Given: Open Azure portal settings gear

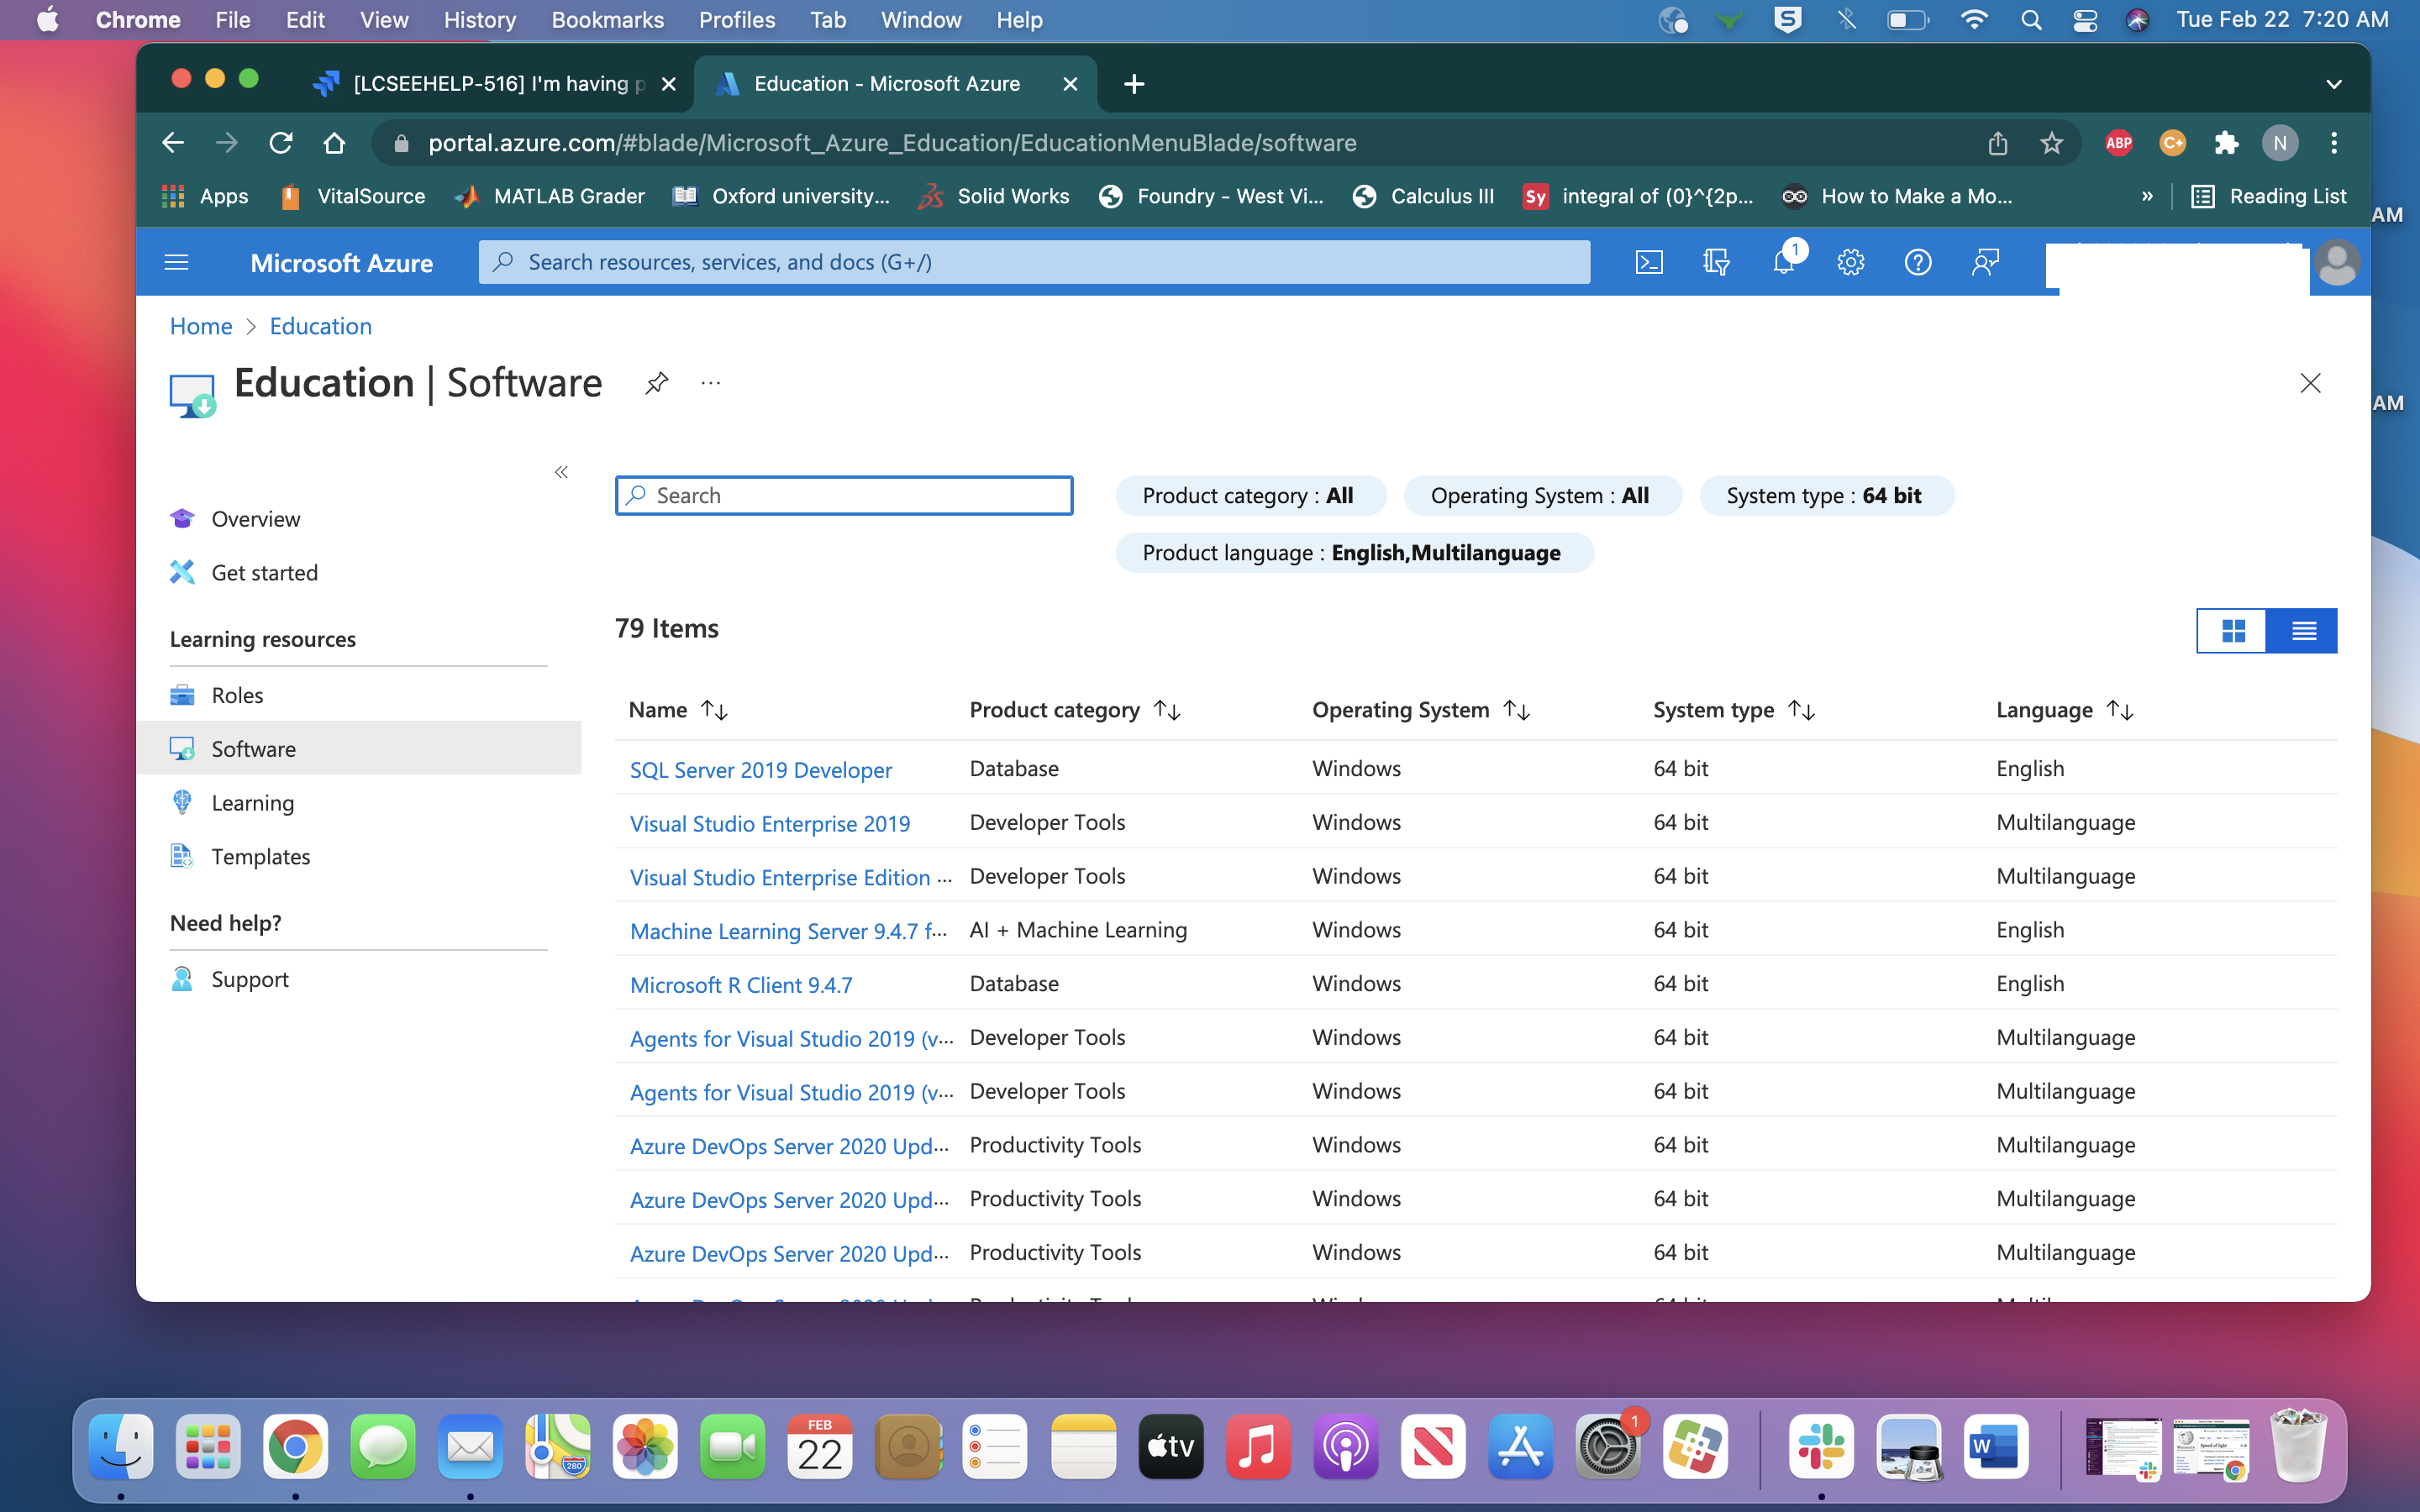Looking at the screenshot, I should click(1851, 262).
